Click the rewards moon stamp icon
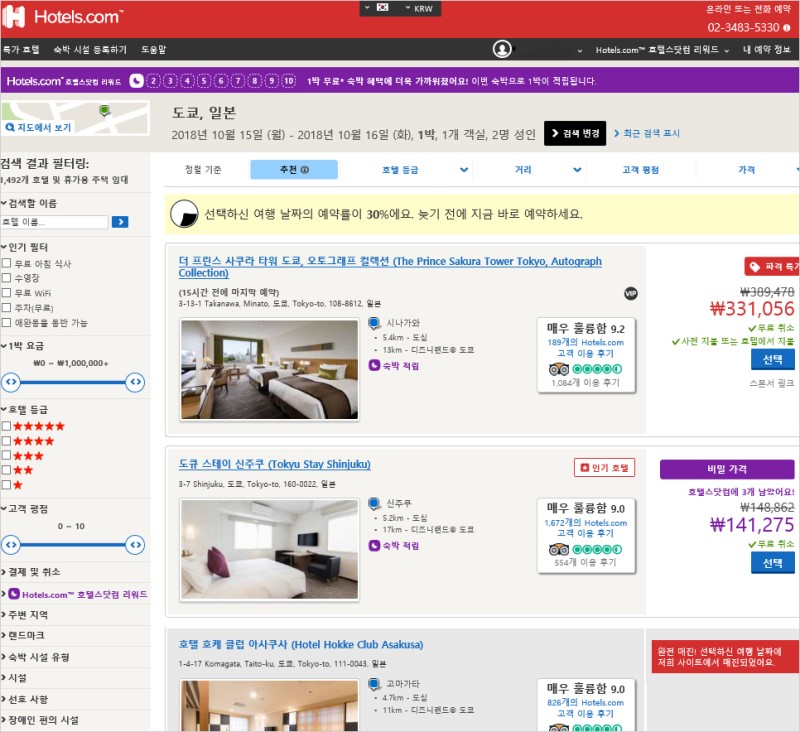The height and width of the screenshot is (732, 800). 136,81
